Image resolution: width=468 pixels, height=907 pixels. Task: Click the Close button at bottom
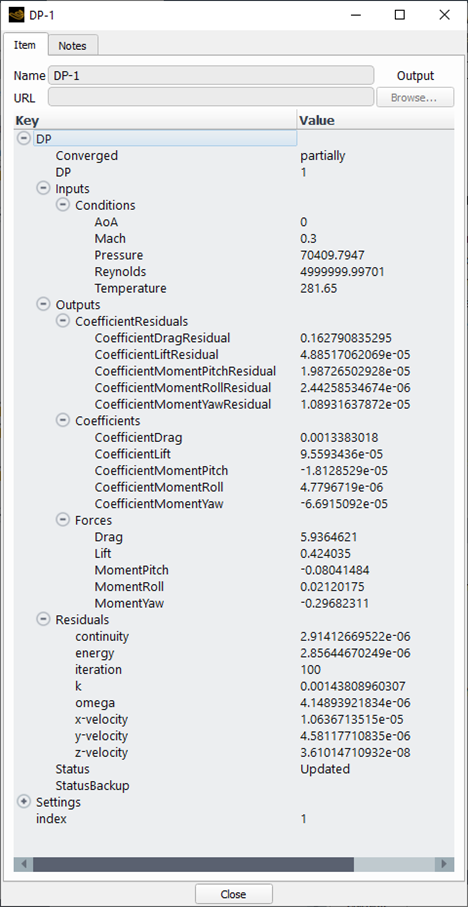coord(234,894)
